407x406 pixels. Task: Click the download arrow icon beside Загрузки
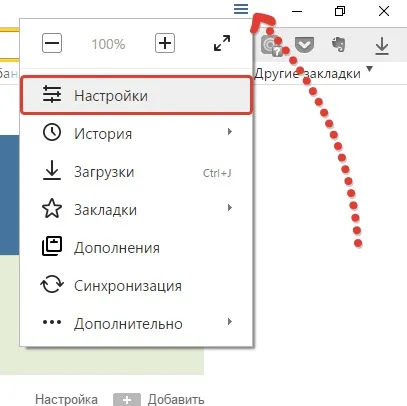coord(52,170)
